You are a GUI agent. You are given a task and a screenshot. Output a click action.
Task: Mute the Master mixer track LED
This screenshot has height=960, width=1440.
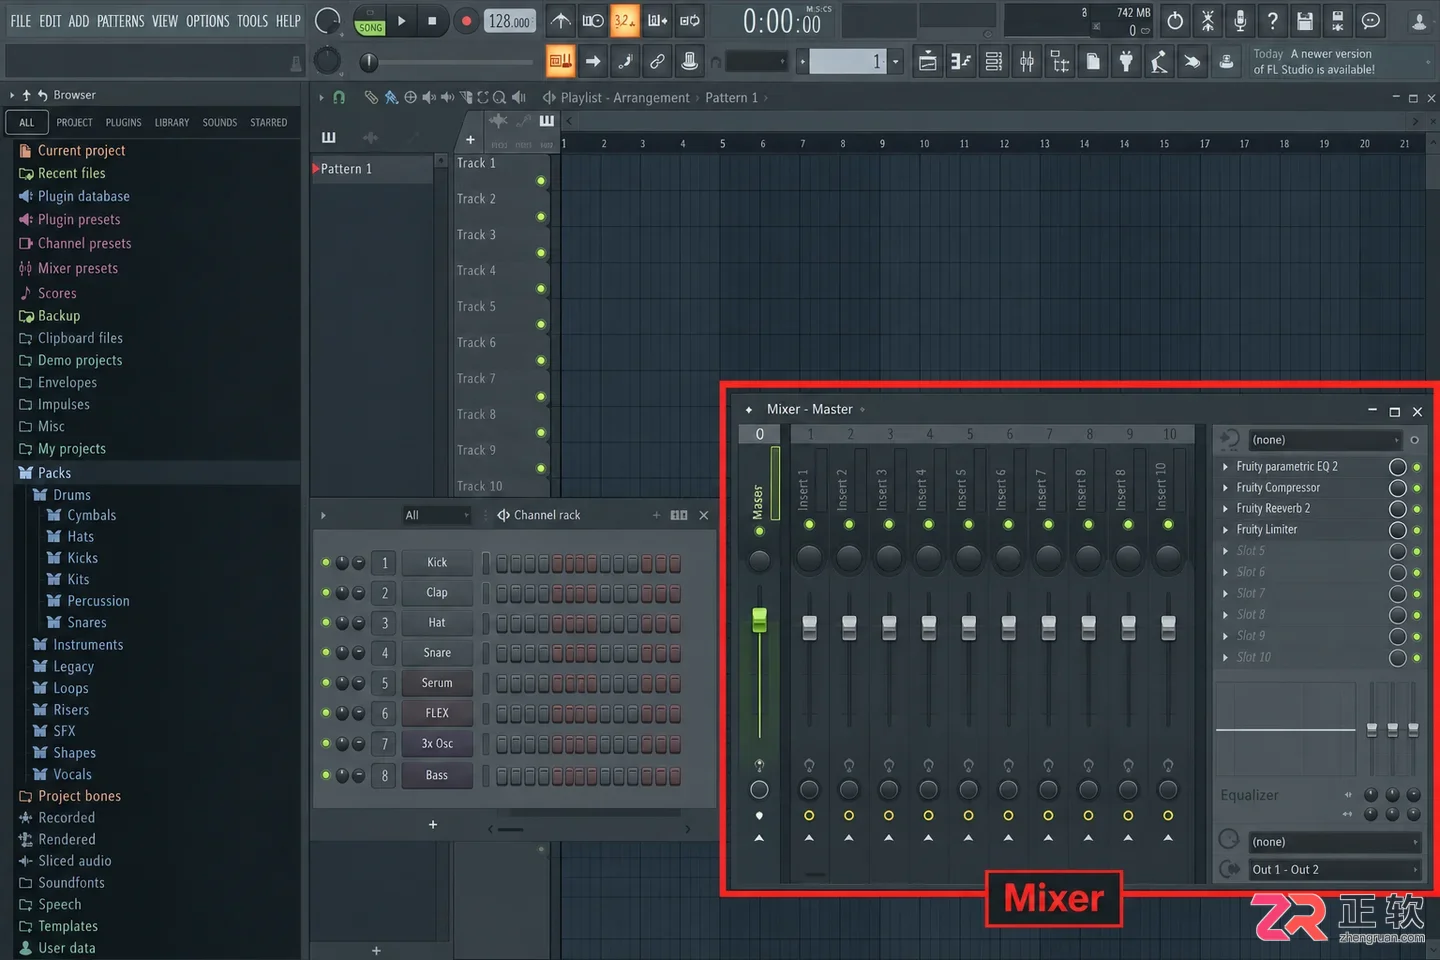pos(759,531)
